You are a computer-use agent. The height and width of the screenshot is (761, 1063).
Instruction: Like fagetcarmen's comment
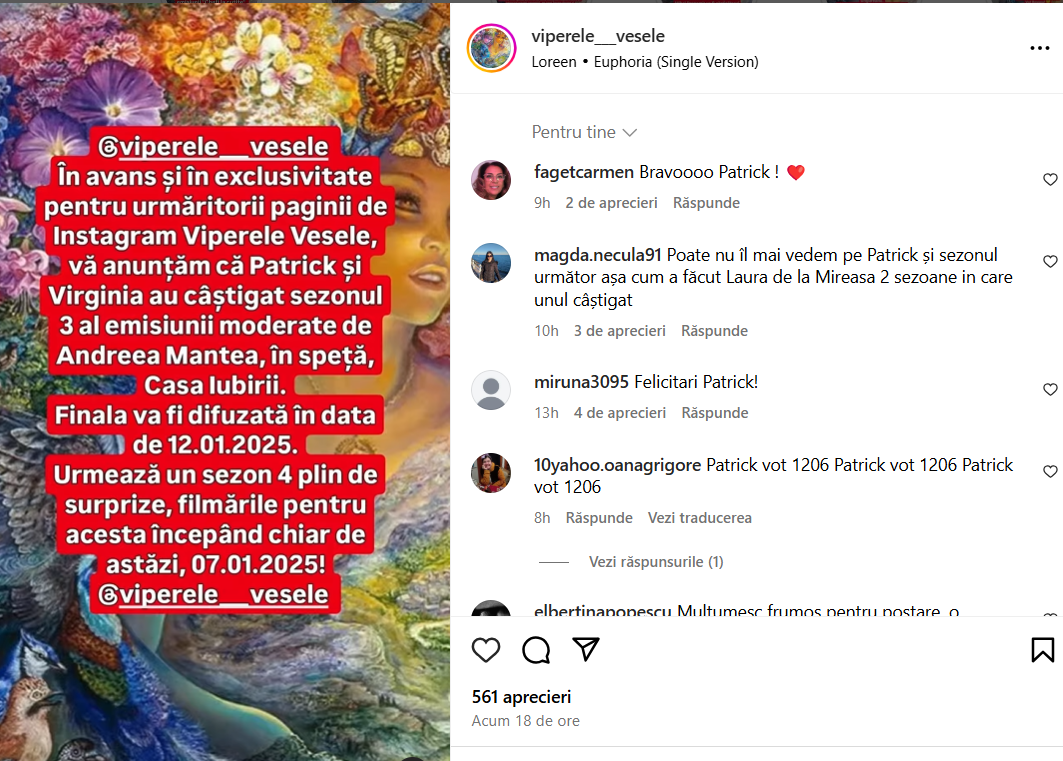pyautogui.click(x=1050, y=179)
